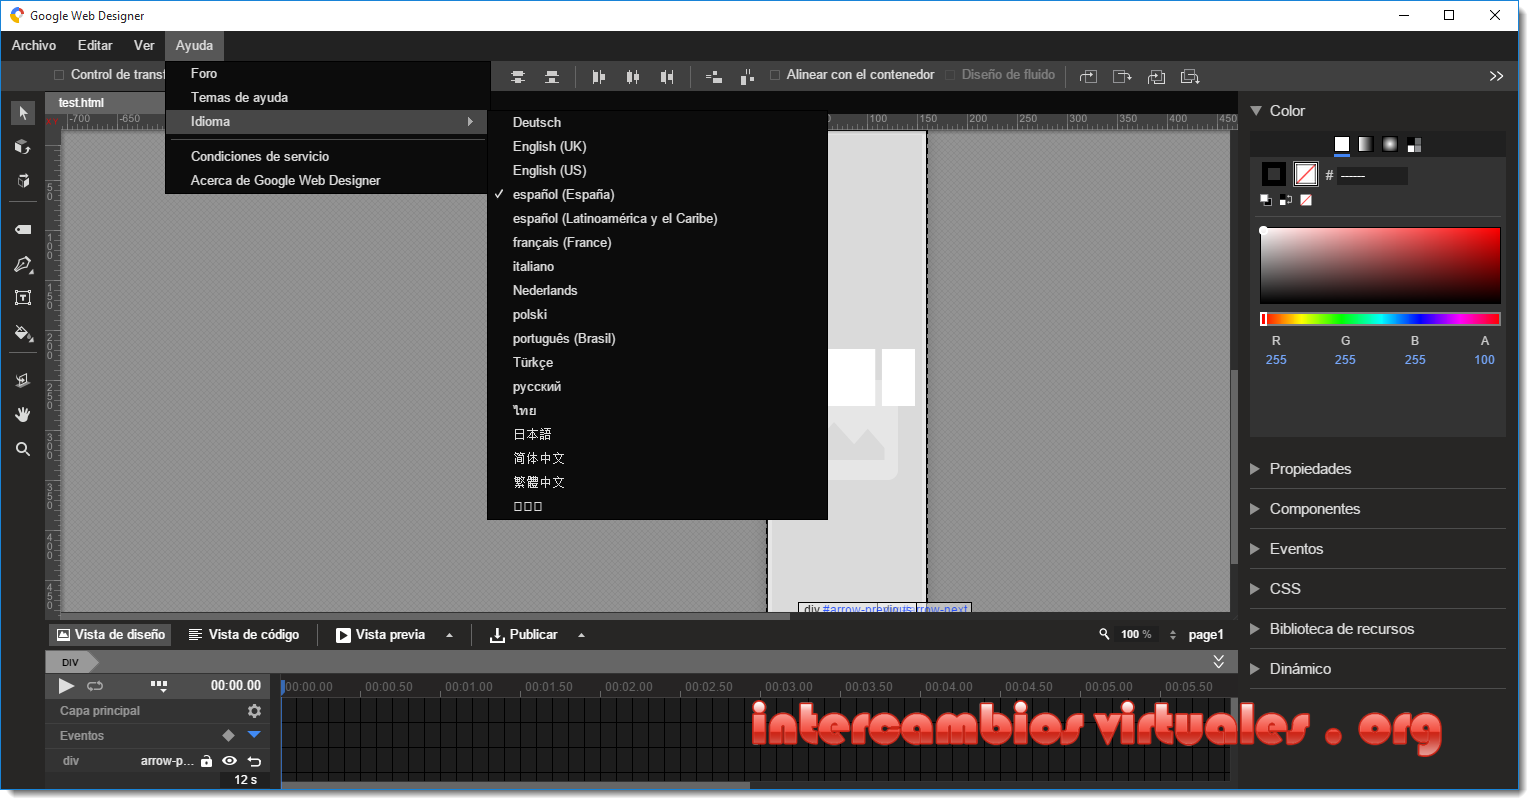Open the Ver menu
Screen dimensions: 1534x805
click(x=144, y=46)
